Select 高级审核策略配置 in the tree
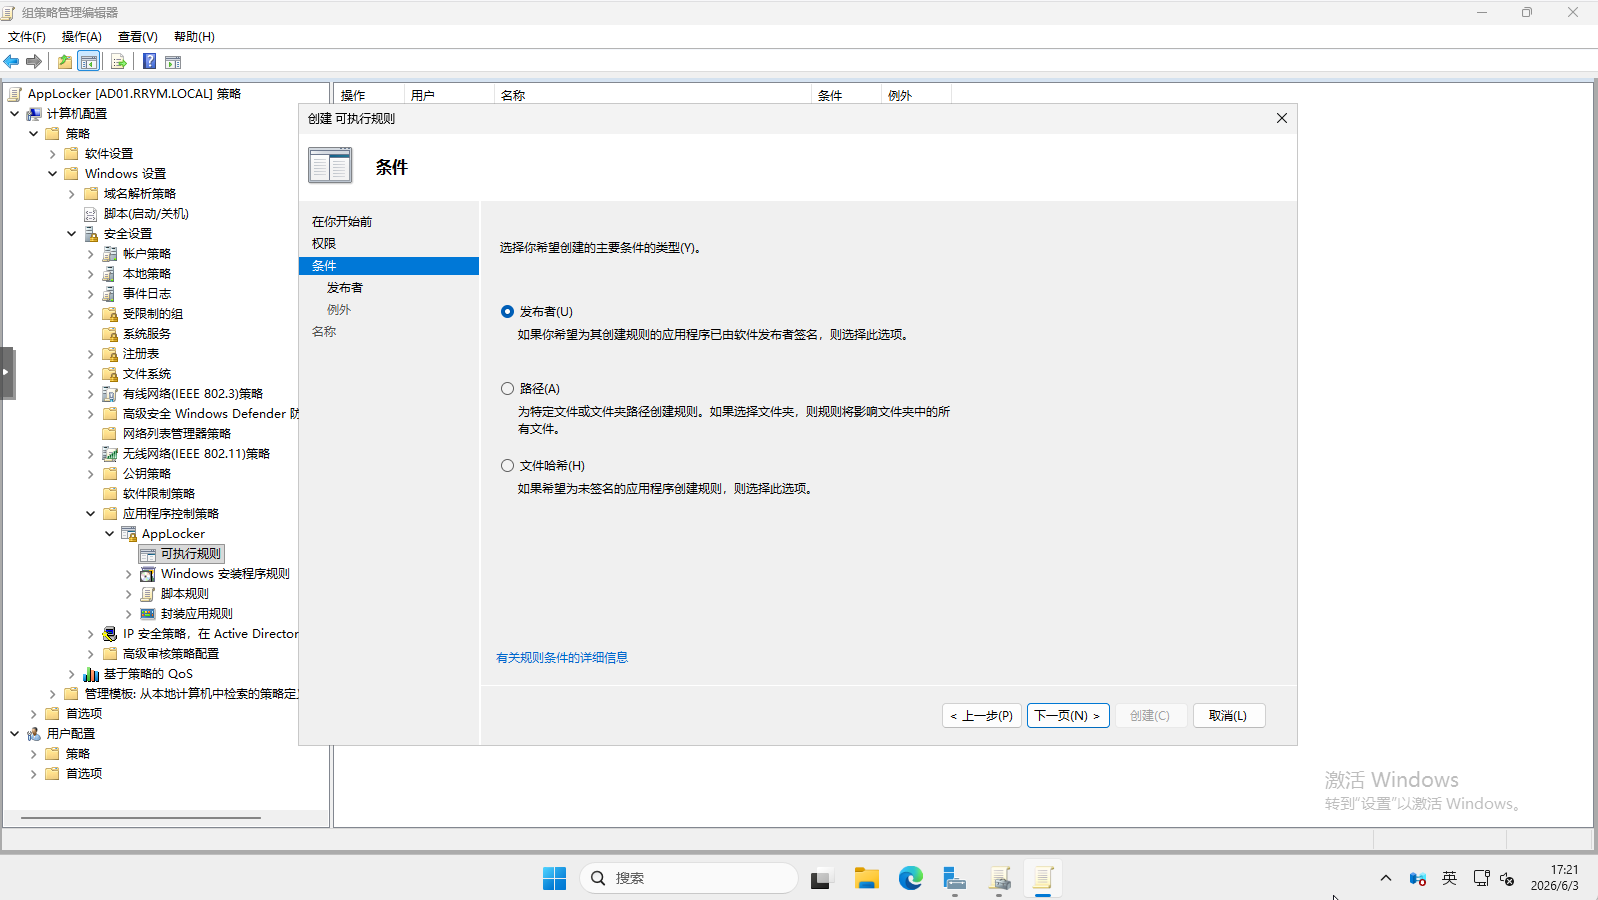 (171, 654)
